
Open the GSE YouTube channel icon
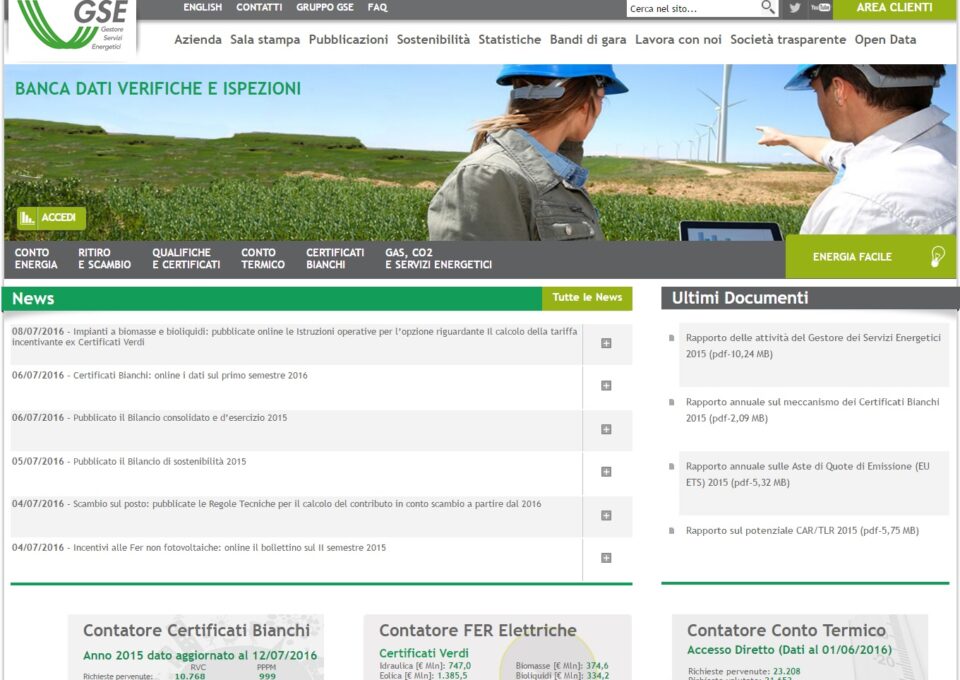[x=820, y=8]
